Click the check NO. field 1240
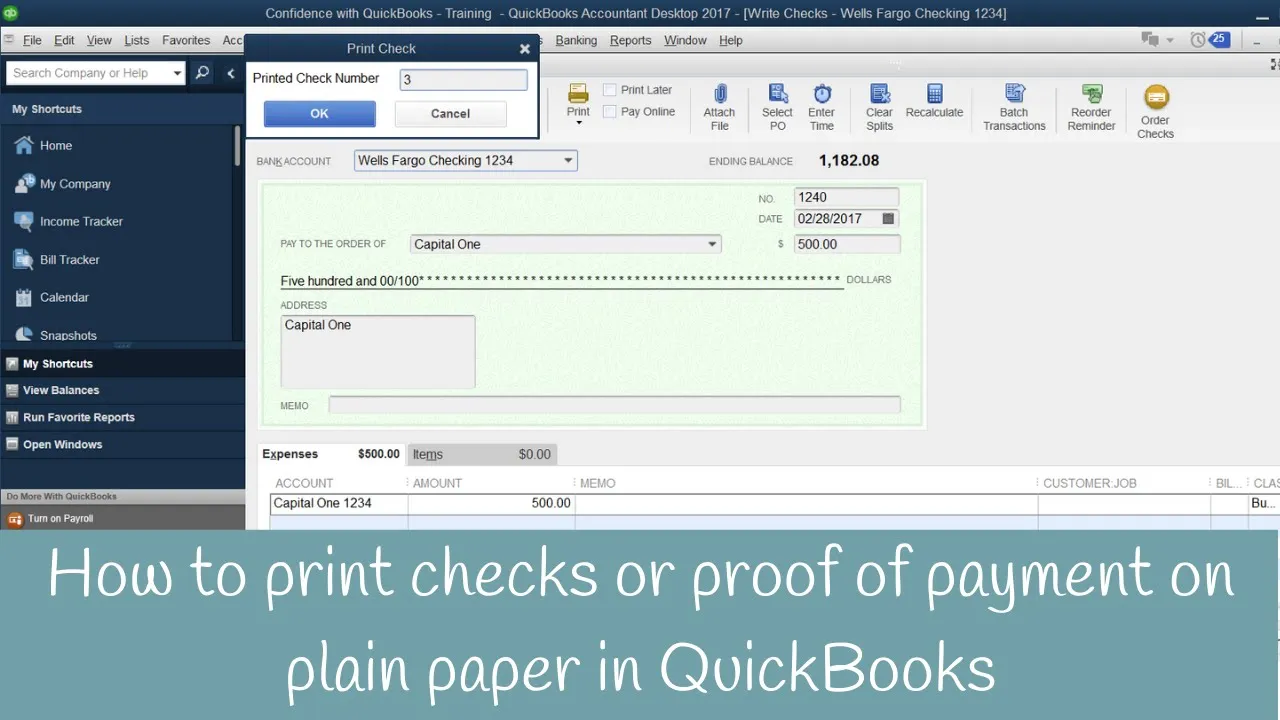 tap(846, 197)
